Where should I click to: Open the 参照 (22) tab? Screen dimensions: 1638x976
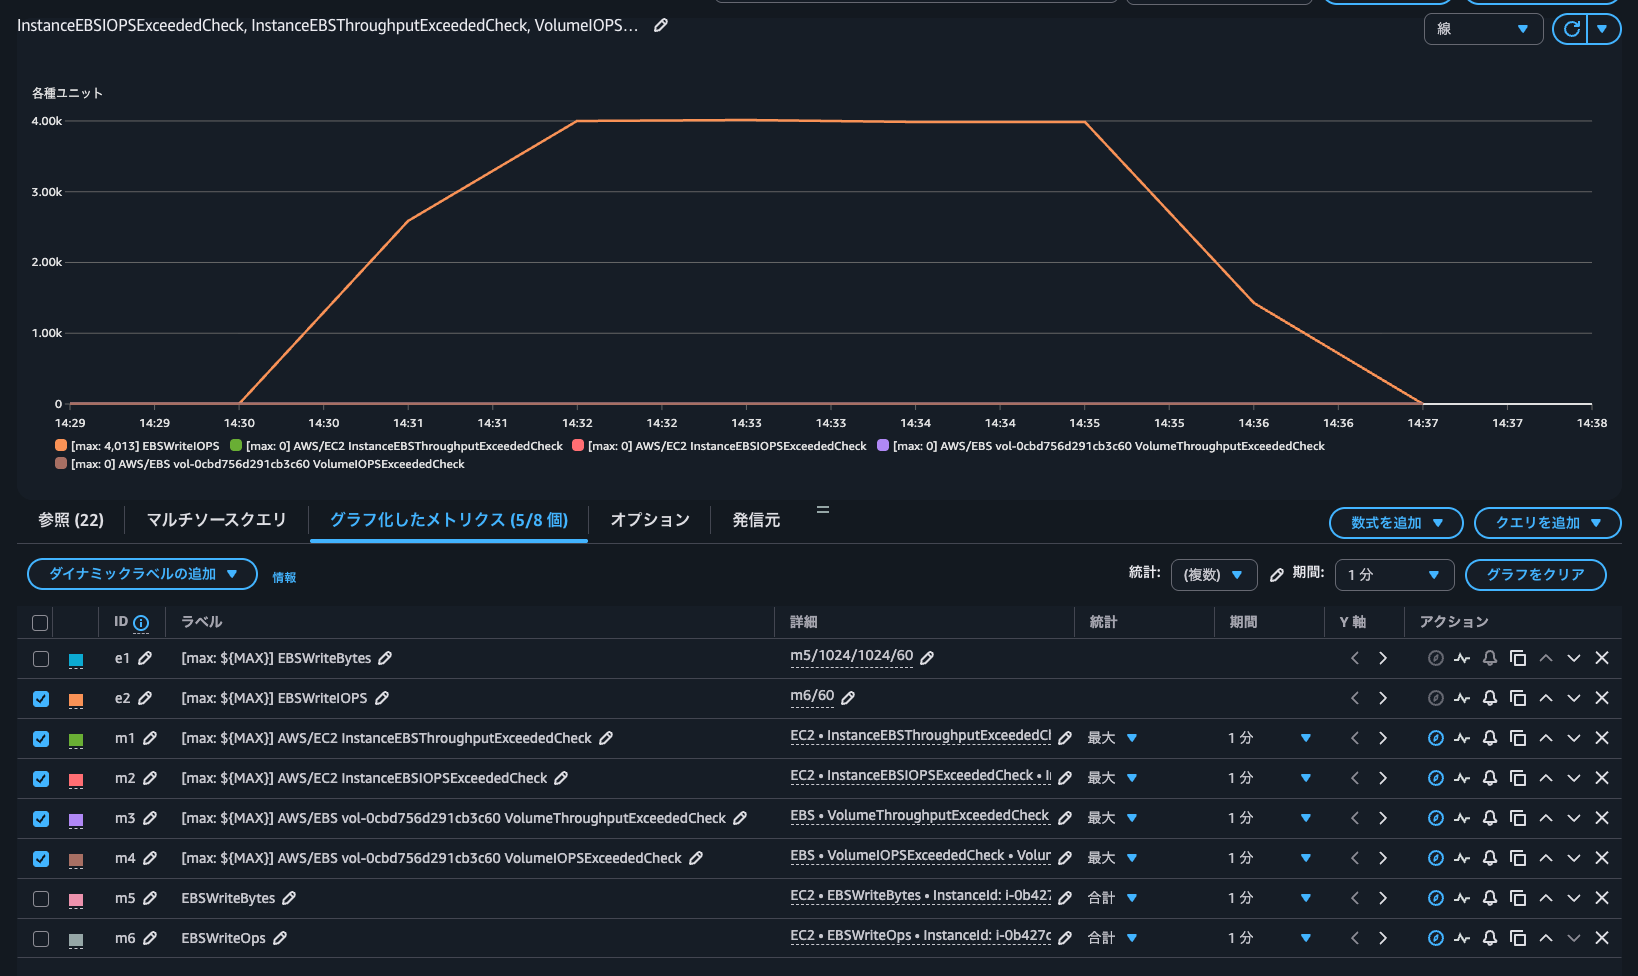click(x=71, y=520)
